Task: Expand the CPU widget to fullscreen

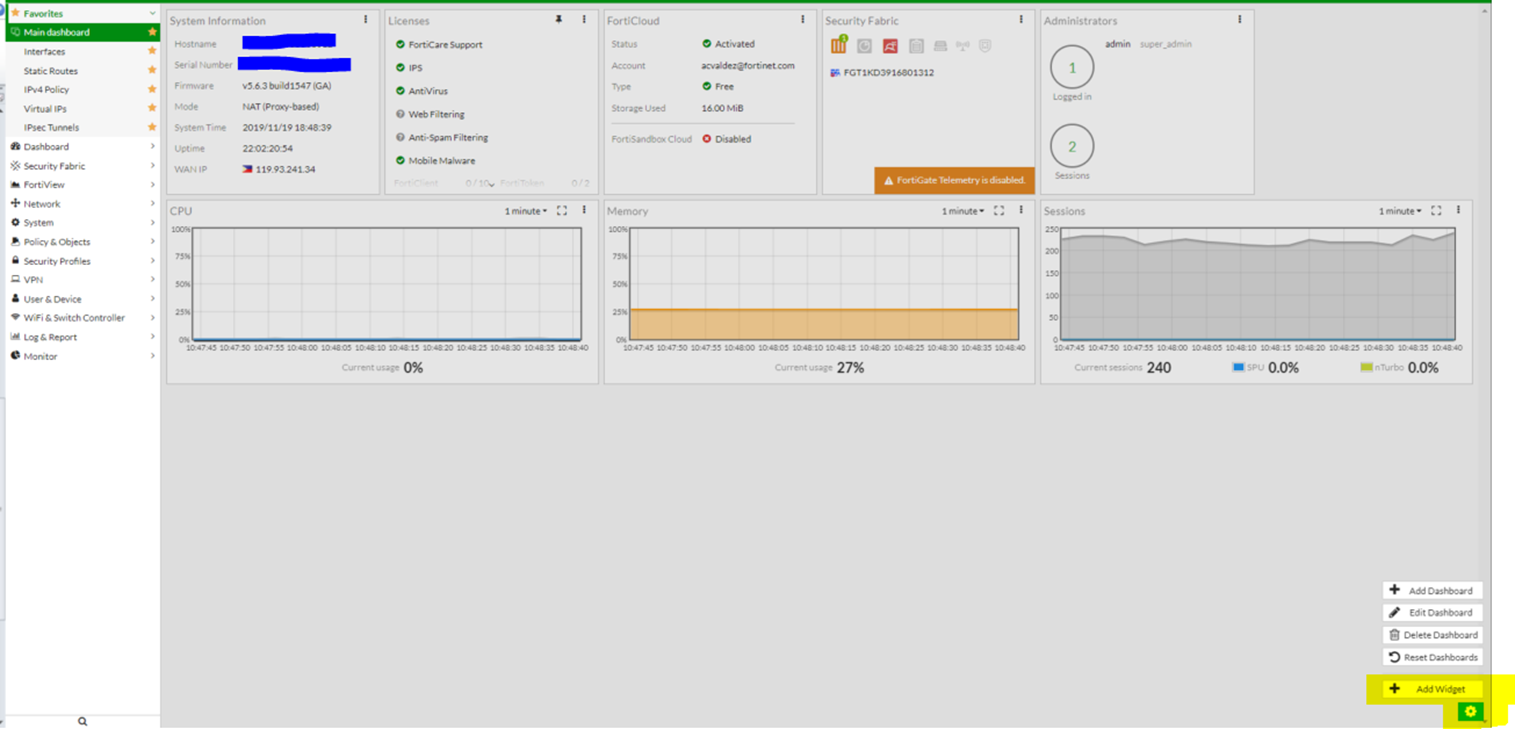Action: [562, 211]
